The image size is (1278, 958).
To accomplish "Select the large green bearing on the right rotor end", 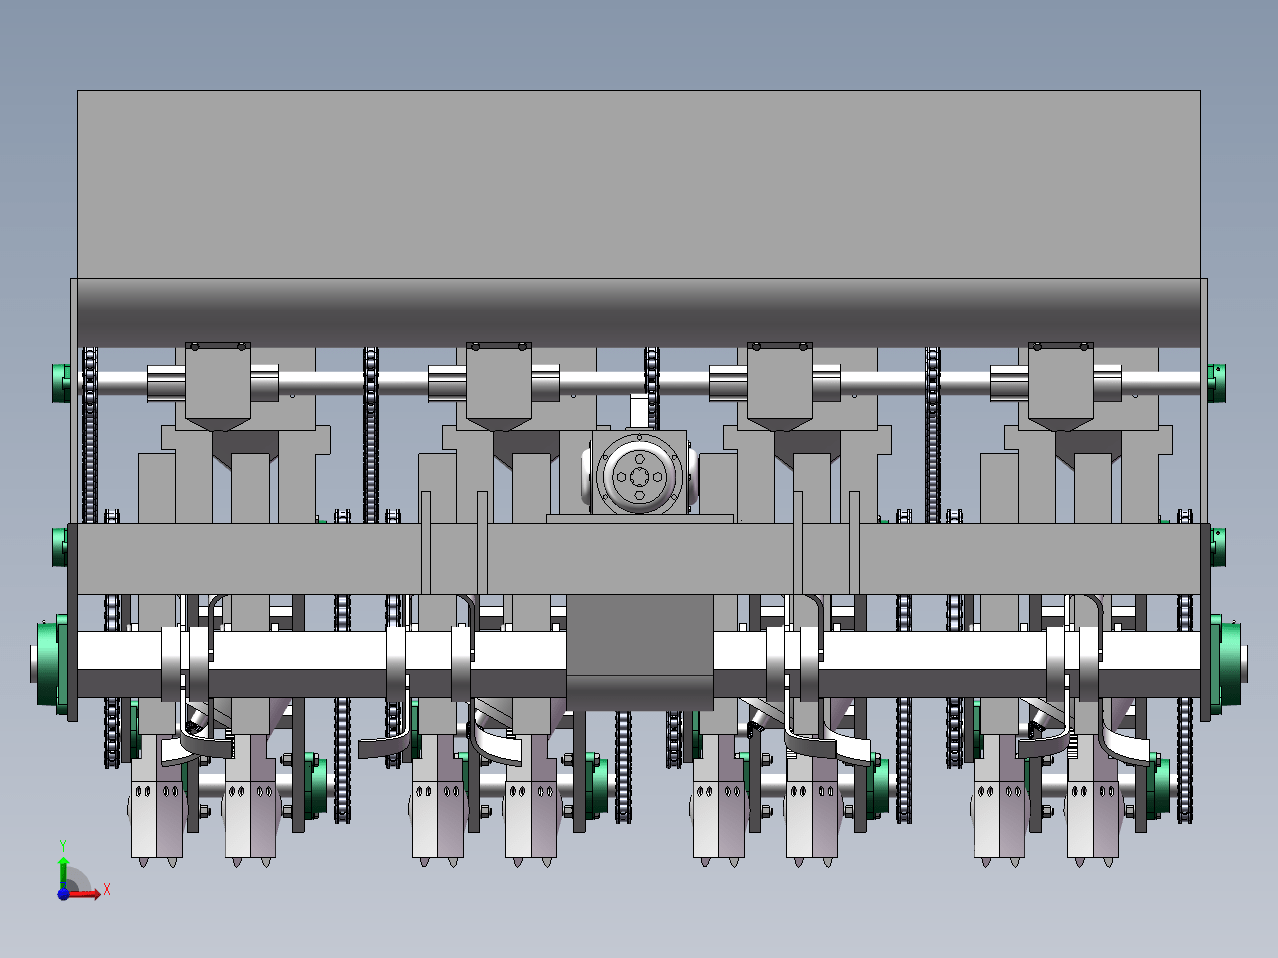I will coord(1226,662).
